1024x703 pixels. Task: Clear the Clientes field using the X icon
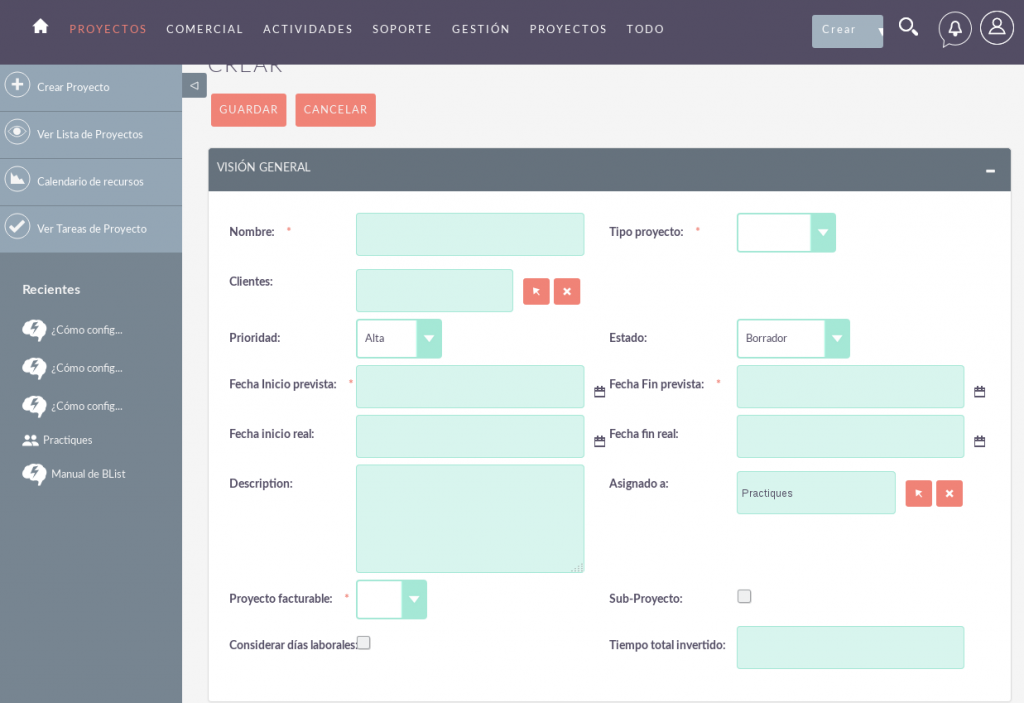(566, 291)
